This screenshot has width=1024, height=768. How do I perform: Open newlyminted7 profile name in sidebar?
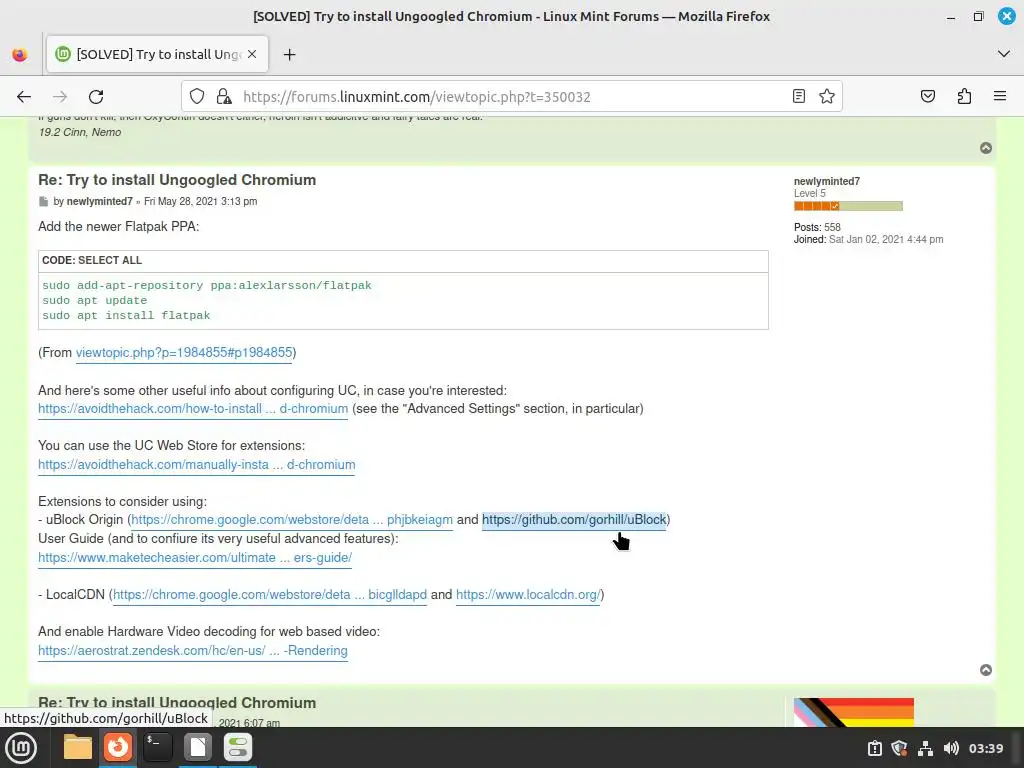tap(827, 181)
